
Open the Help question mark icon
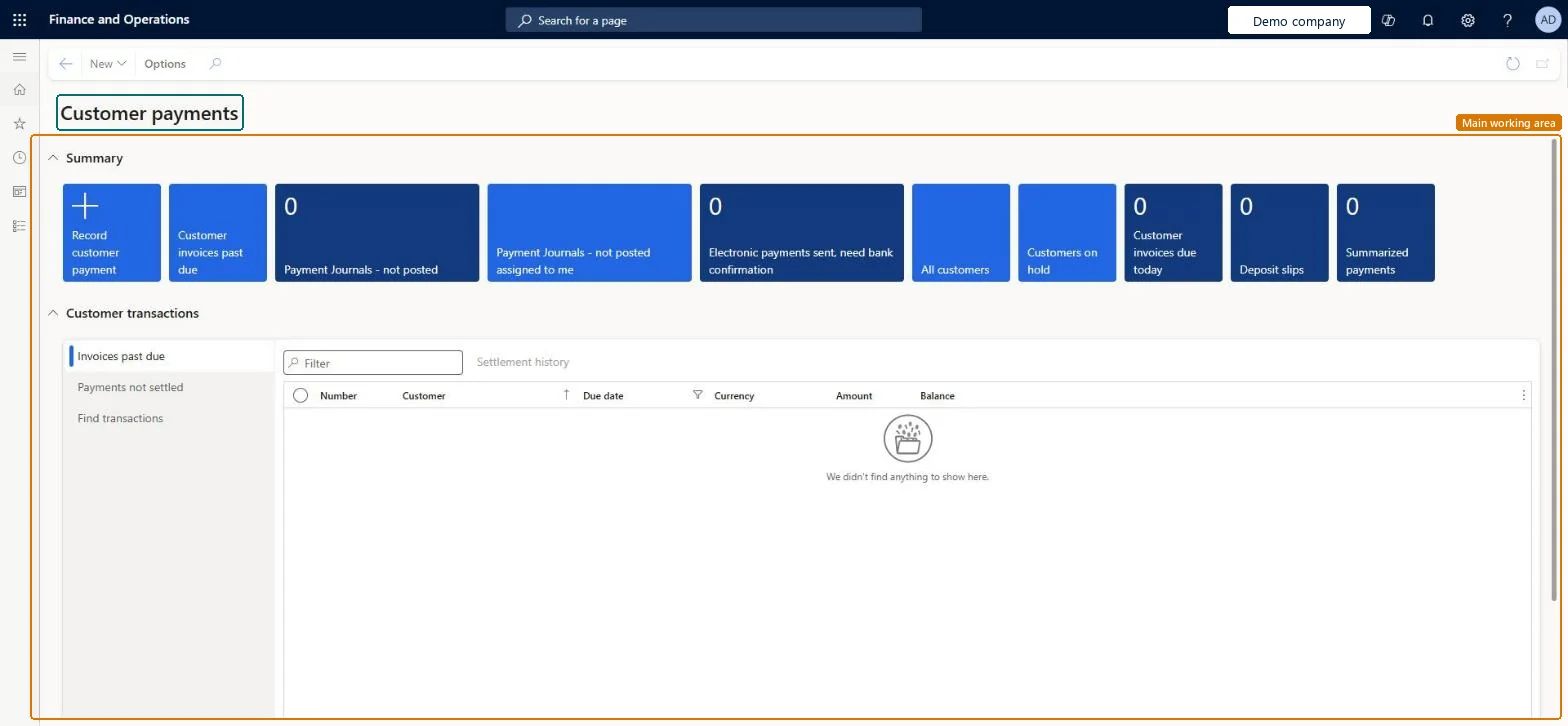[1508, 20]
